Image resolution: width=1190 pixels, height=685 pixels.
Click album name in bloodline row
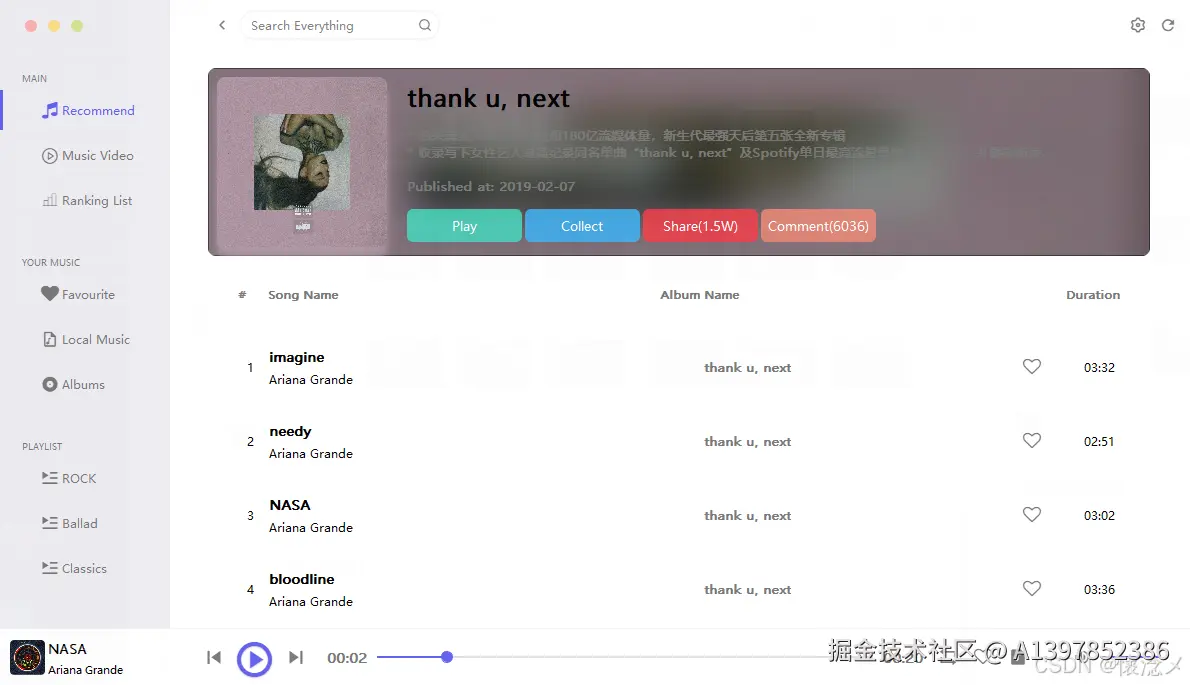point(748,589)
